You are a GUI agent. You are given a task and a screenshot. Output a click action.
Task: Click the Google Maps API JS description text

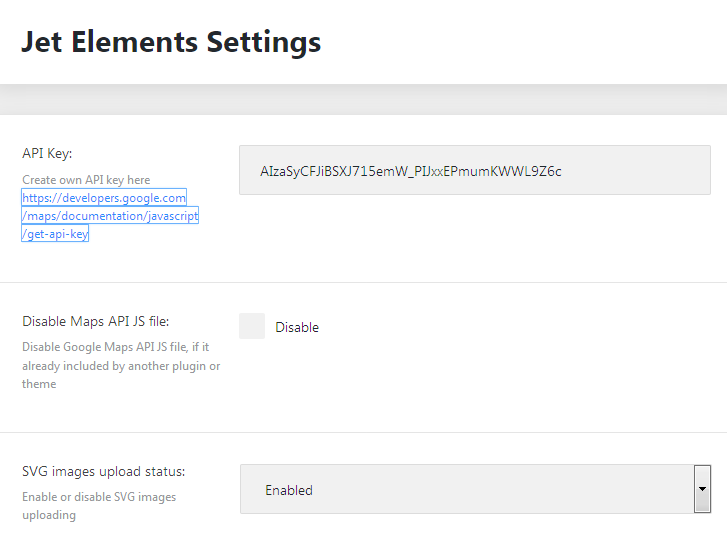coord(121,365)
